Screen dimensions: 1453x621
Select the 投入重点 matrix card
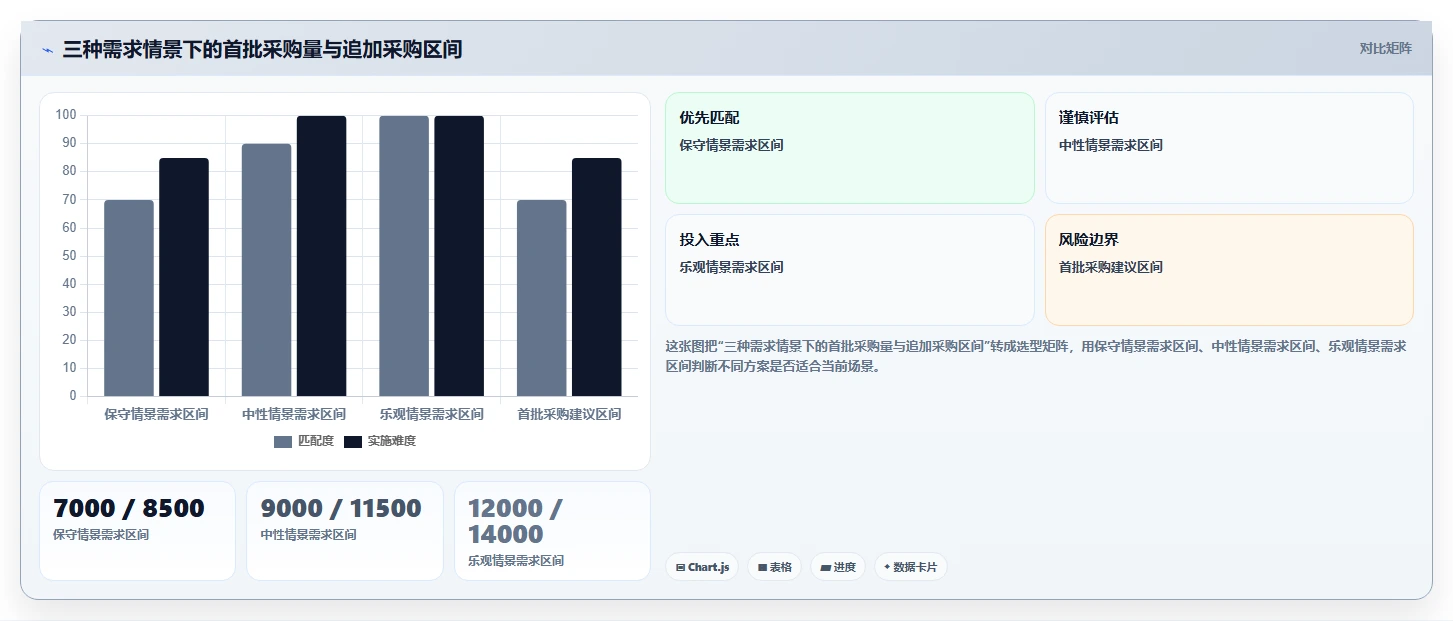pyautogui.click(x=850, y=270)
